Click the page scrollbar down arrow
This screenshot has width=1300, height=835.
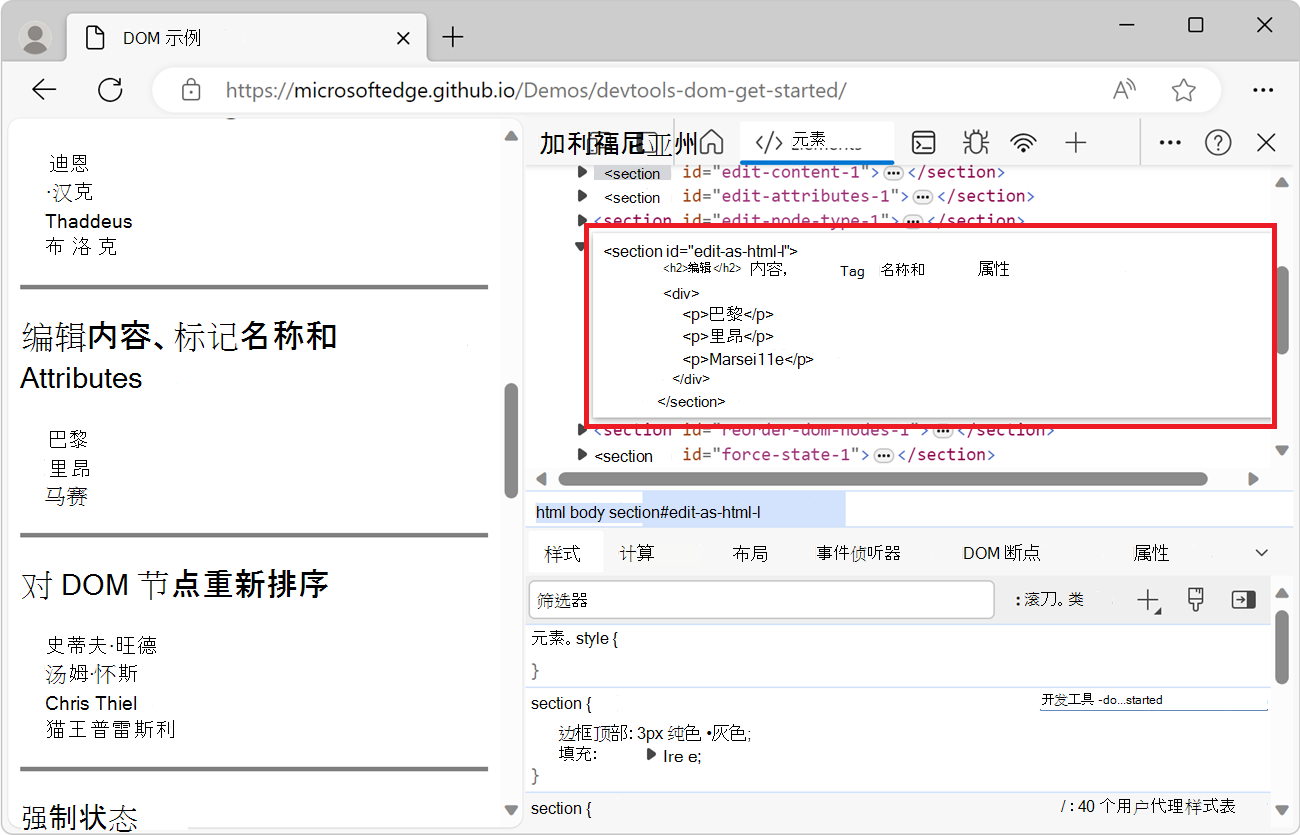(x=511, y=810)
